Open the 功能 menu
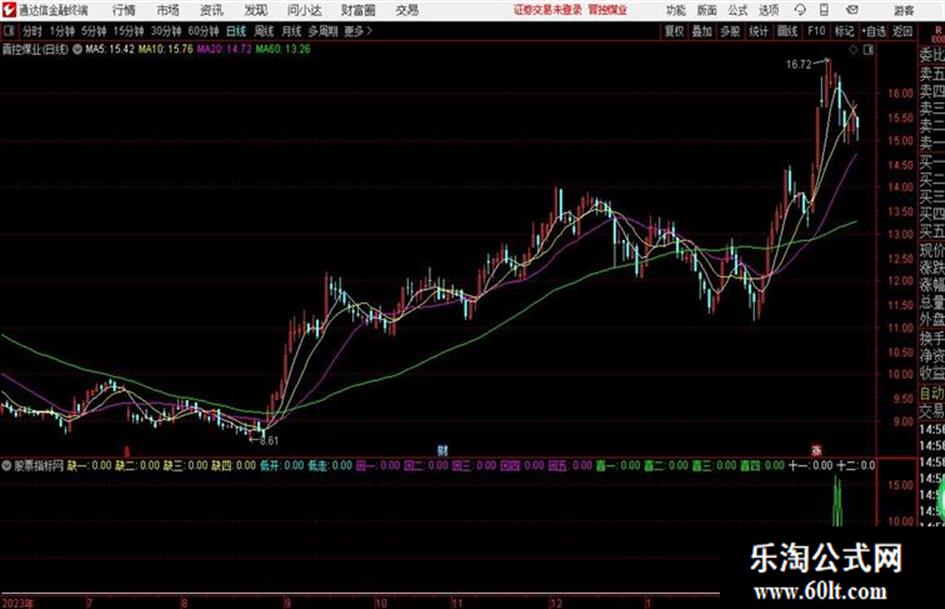 pos(676,10)
